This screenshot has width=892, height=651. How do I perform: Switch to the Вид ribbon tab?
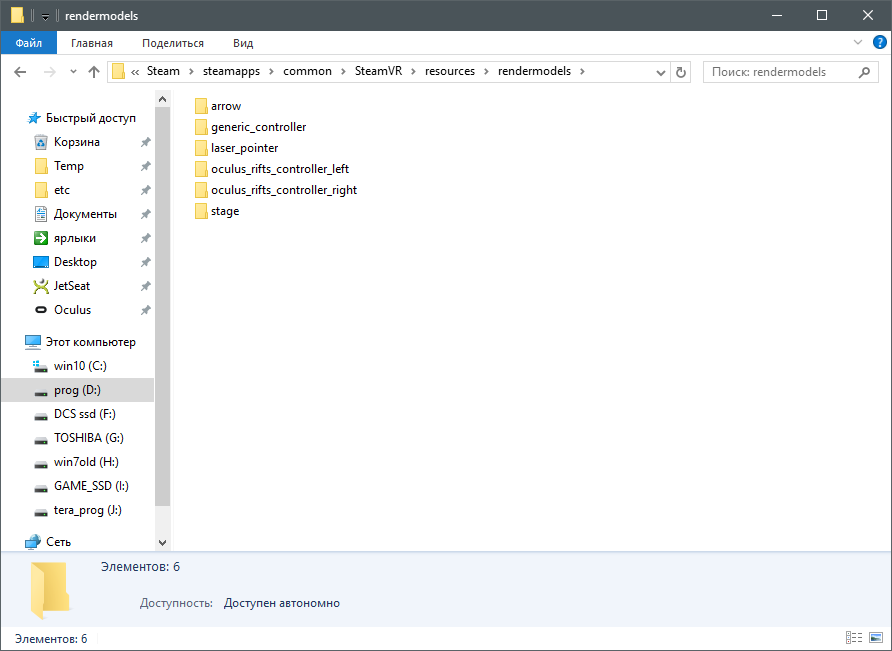243,43
